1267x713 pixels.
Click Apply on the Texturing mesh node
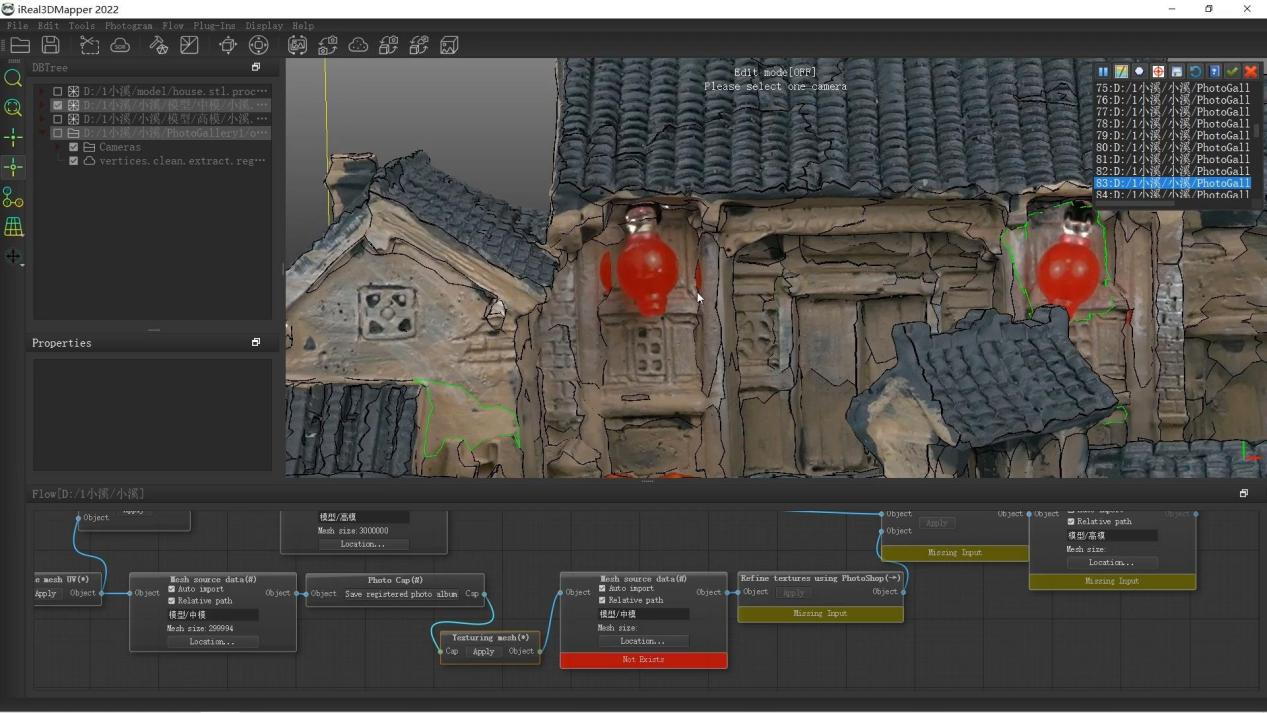[483, 651]
